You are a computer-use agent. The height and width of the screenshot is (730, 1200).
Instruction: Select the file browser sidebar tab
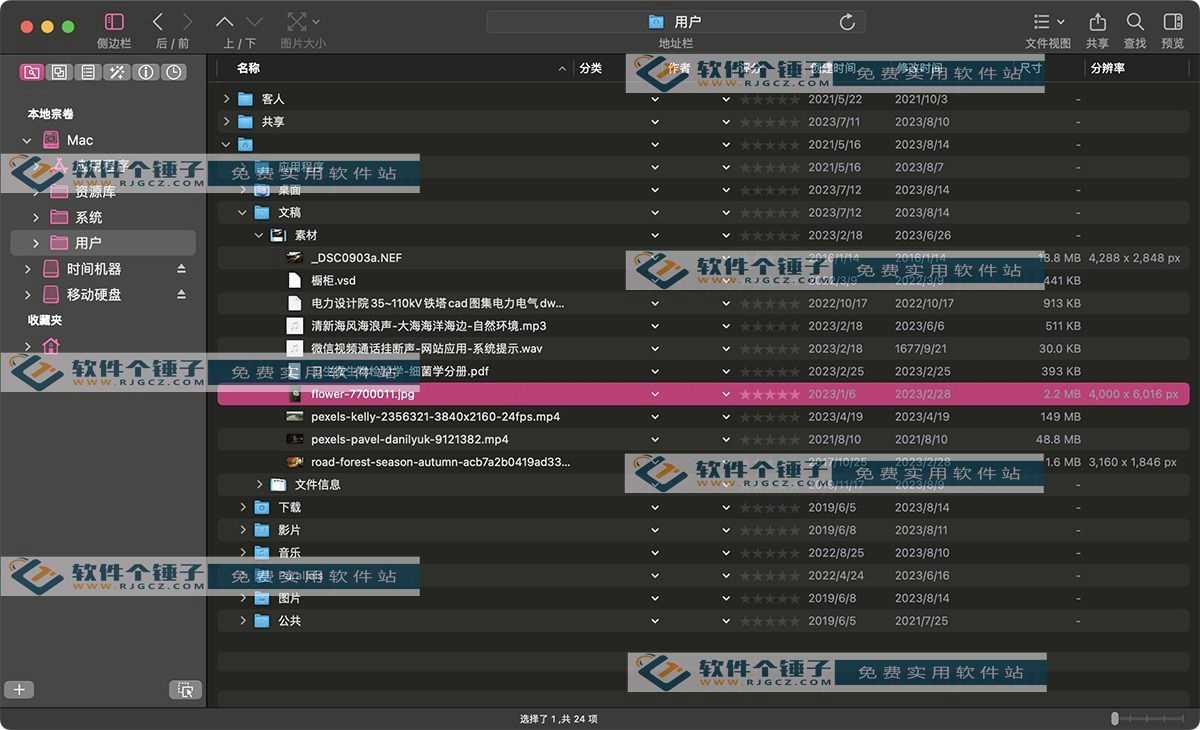tap(32, 72)
